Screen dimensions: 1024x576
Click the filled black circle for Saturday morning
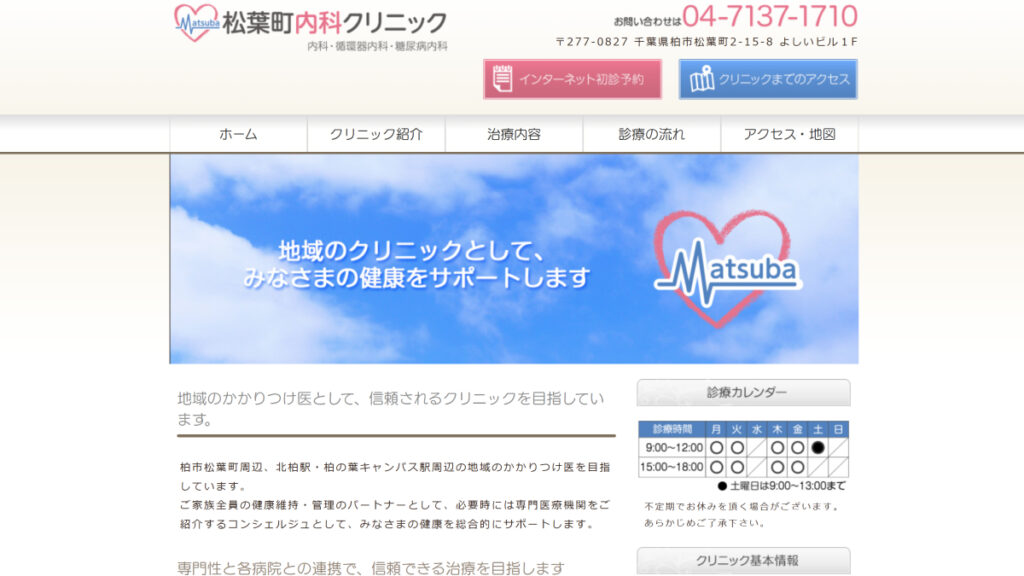818,447
